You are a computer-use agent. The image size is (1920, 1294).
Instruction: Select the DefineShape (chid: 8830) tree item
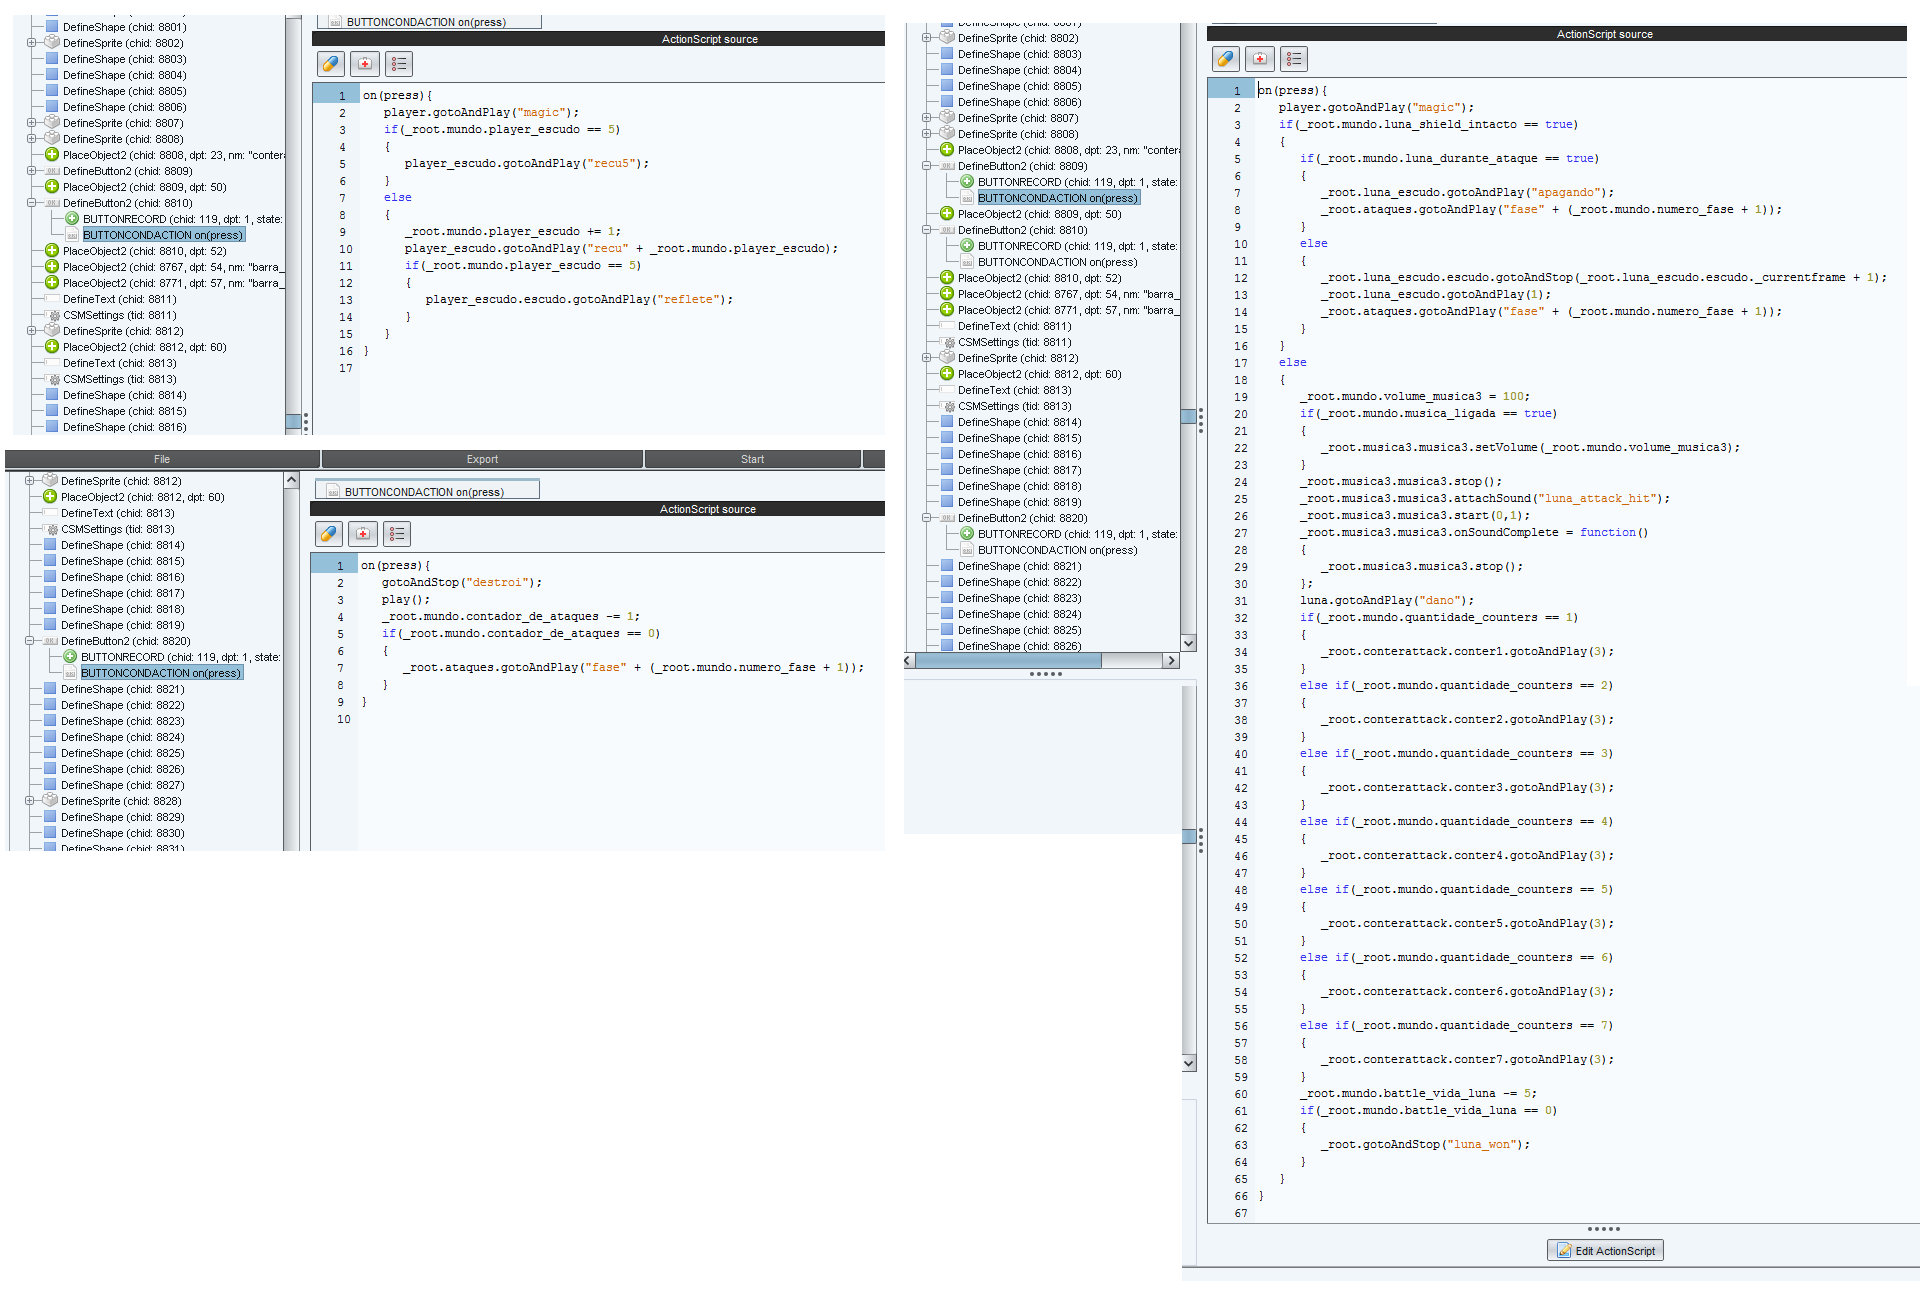122,833
